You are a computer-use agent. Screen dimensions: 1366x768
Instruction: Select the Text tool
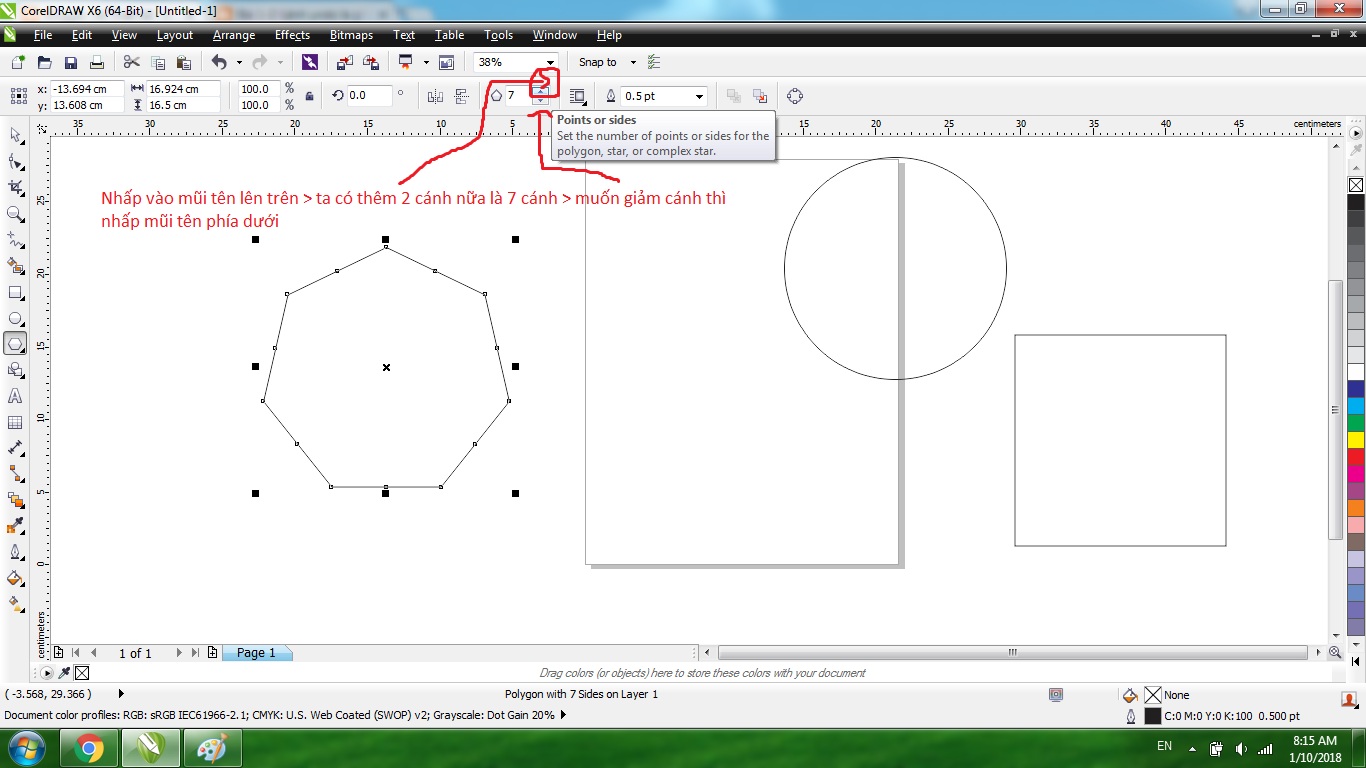tap(15, 396)
